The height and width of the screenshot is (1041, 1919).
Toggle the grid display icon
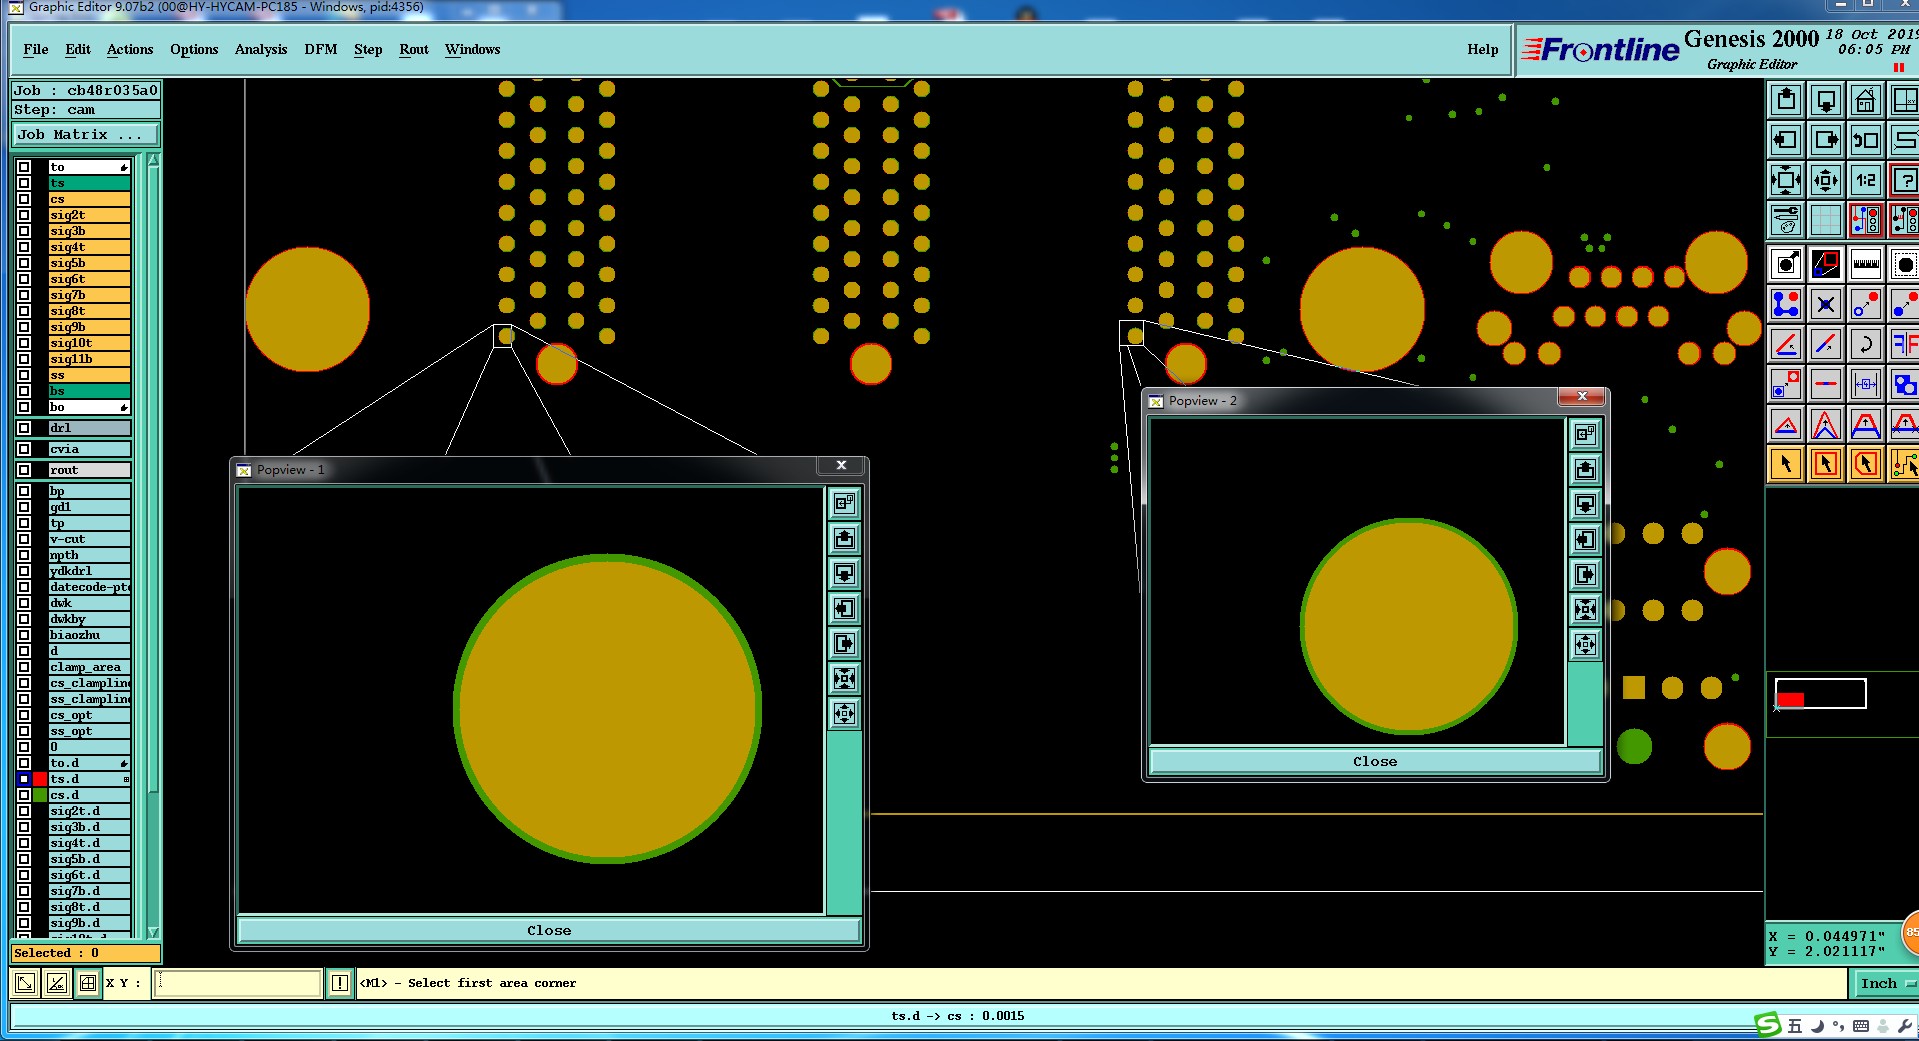coord(1826,220)
